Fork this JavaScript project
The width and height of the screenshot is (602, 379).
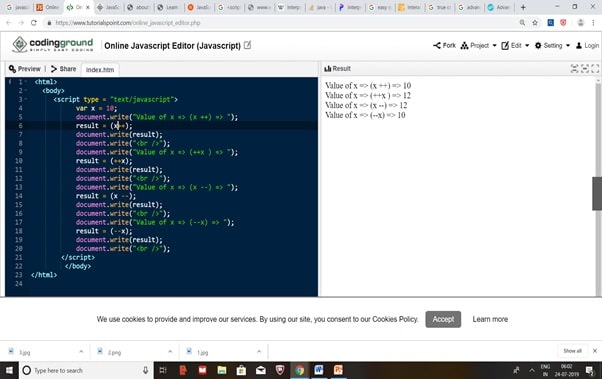444,45
